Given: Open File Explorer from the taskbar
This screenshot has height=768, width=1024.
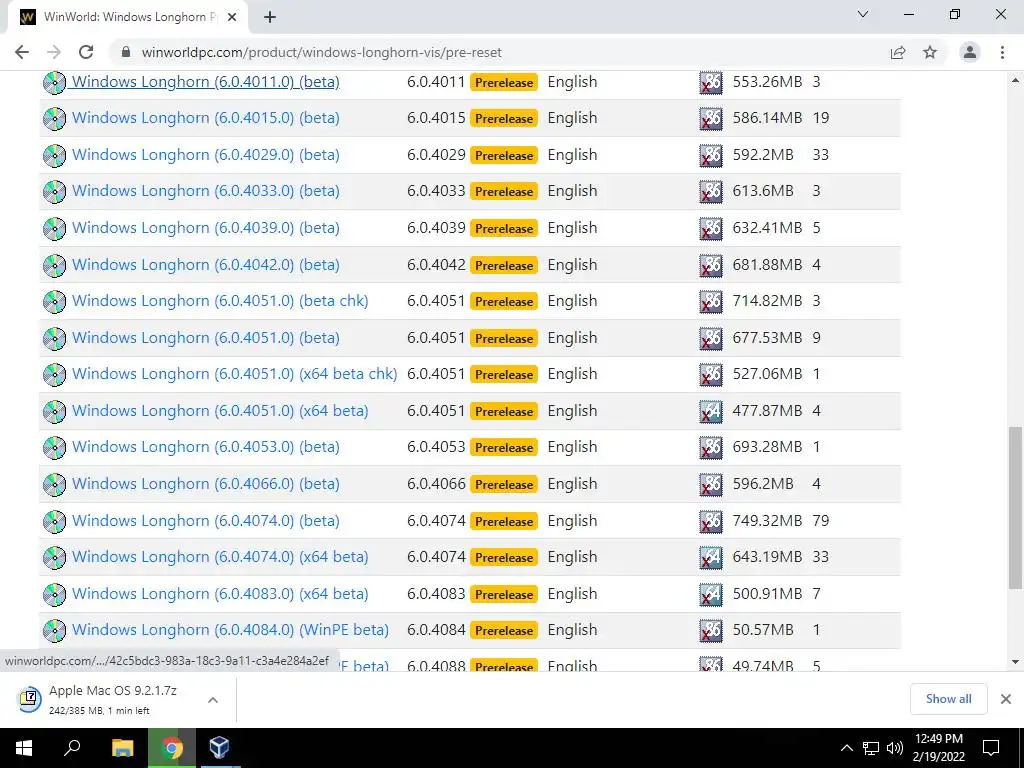Looking at the screenshot, I should pos(122,748).
